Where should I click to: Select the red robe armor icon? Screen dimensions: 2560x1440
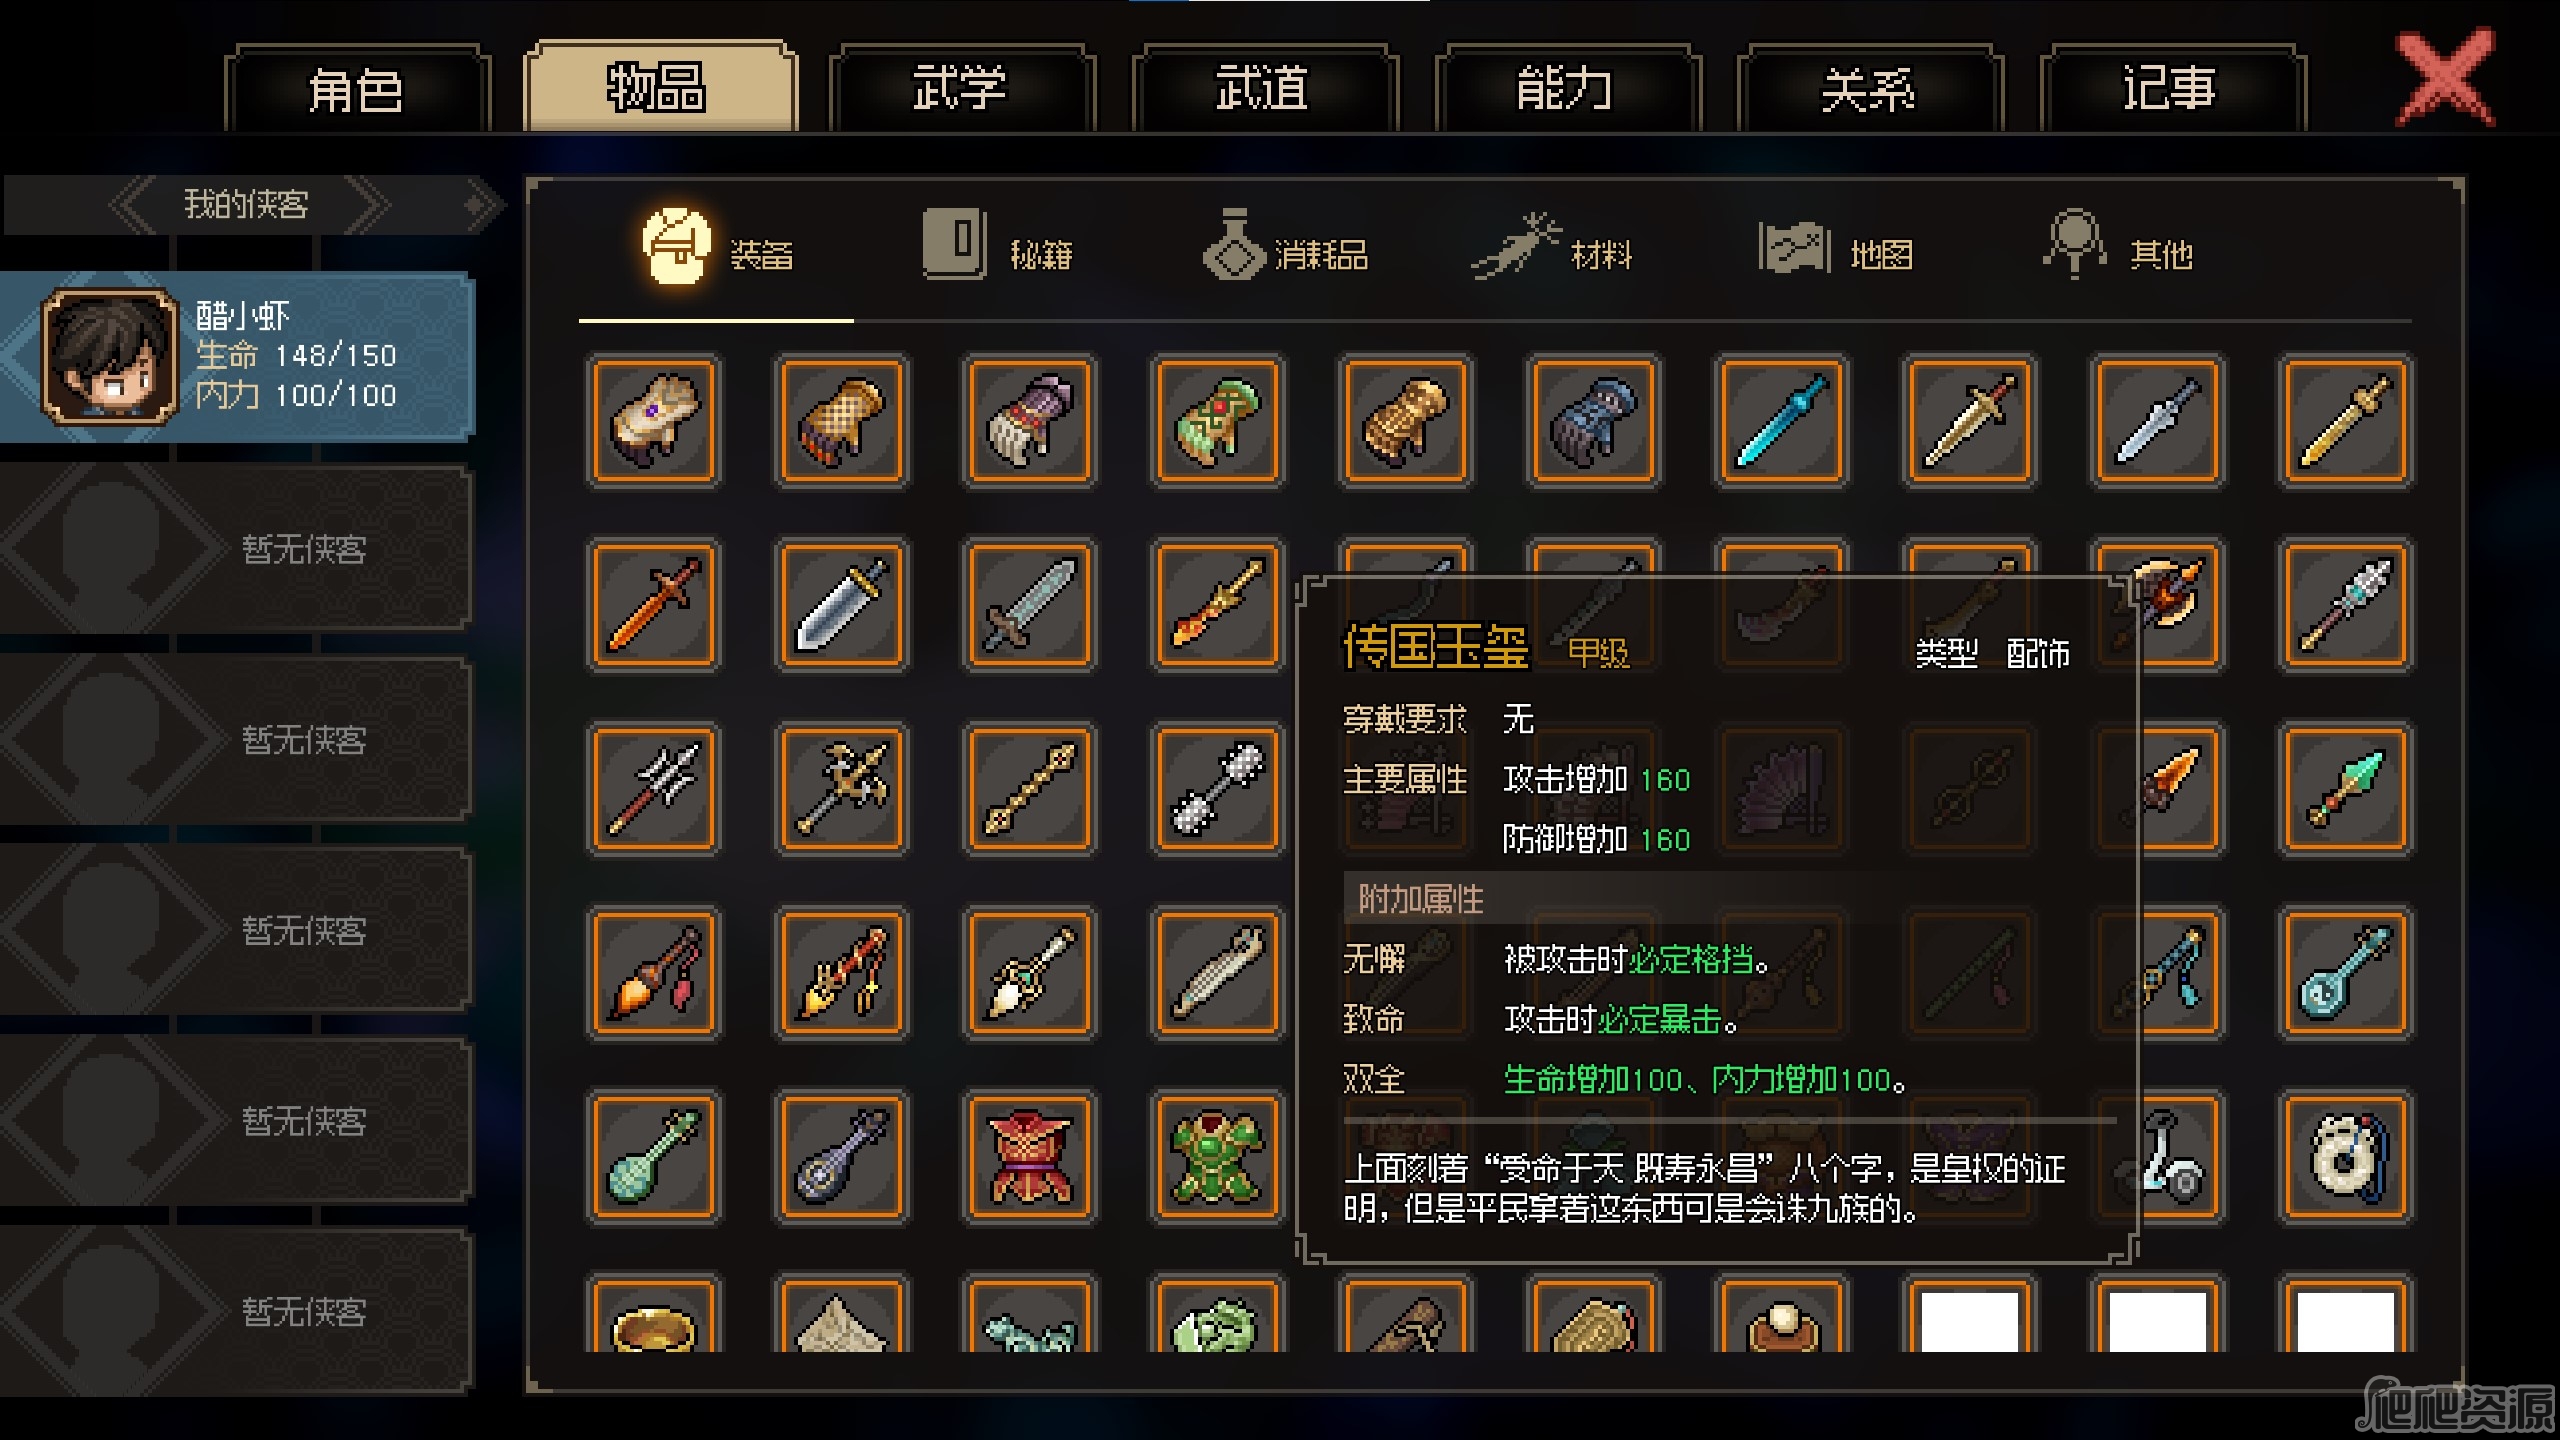pyautogui.click(x=1029, y=1158)
